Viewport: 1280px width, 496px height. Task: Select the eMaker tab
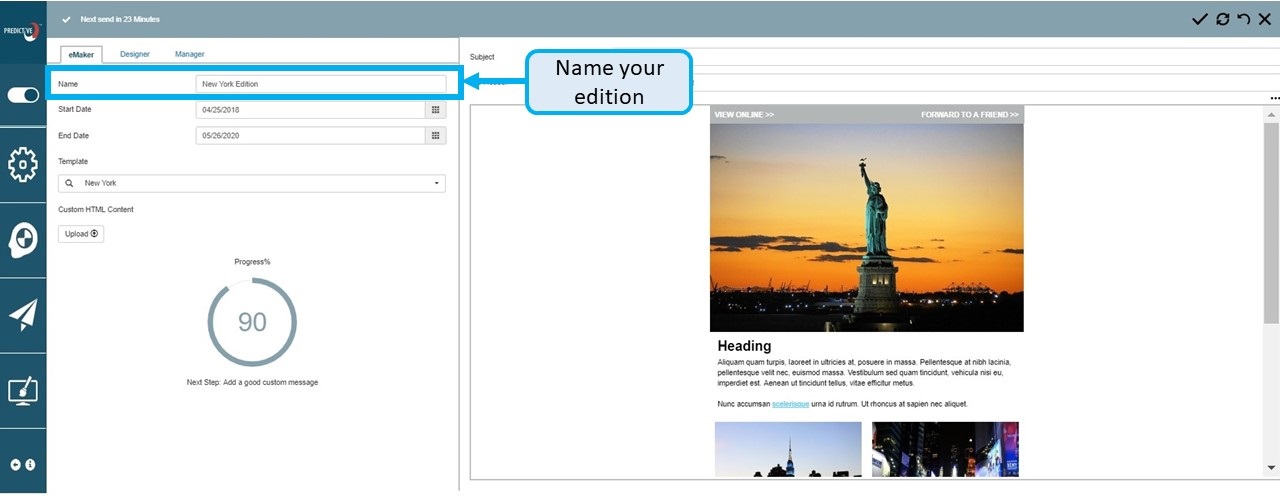[x=81, y=54]
